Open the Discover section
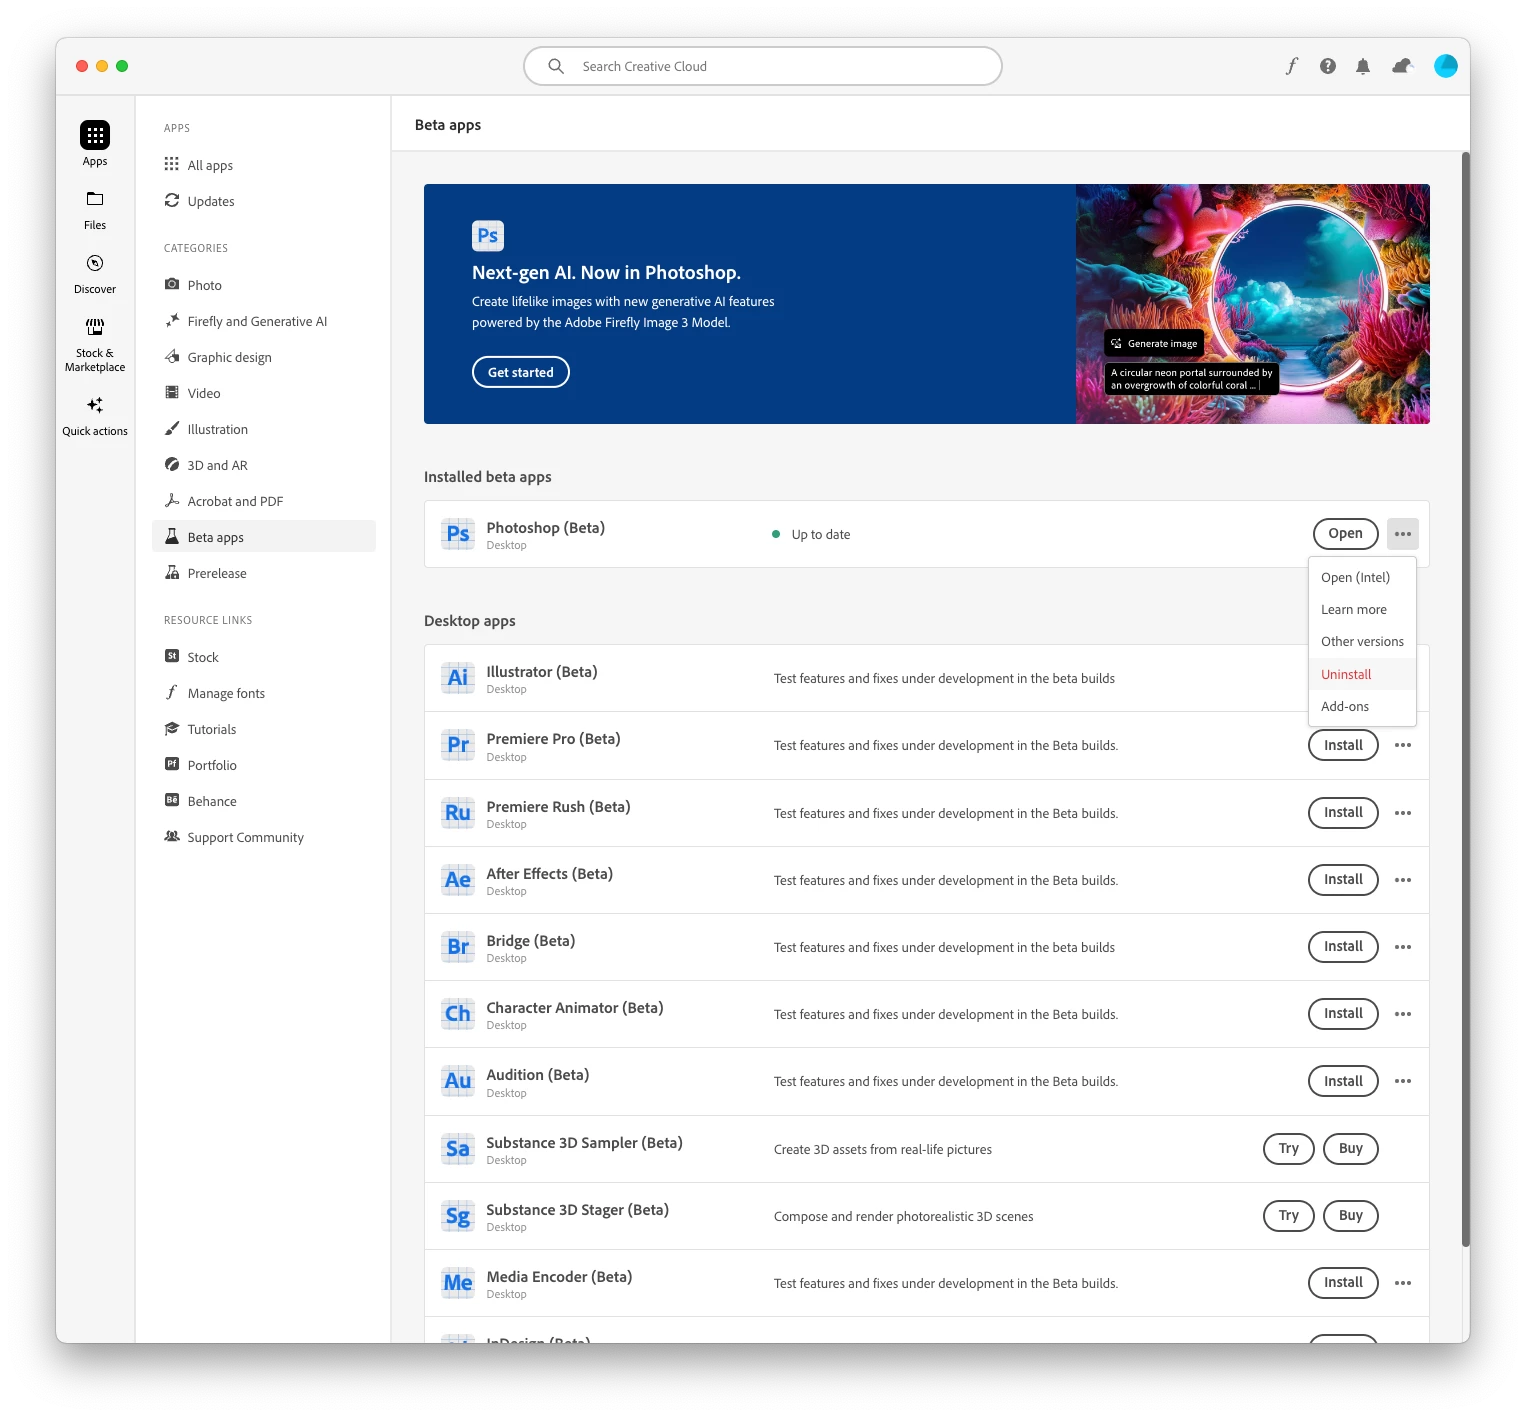 pyautogui.click(x=95, y=274)
